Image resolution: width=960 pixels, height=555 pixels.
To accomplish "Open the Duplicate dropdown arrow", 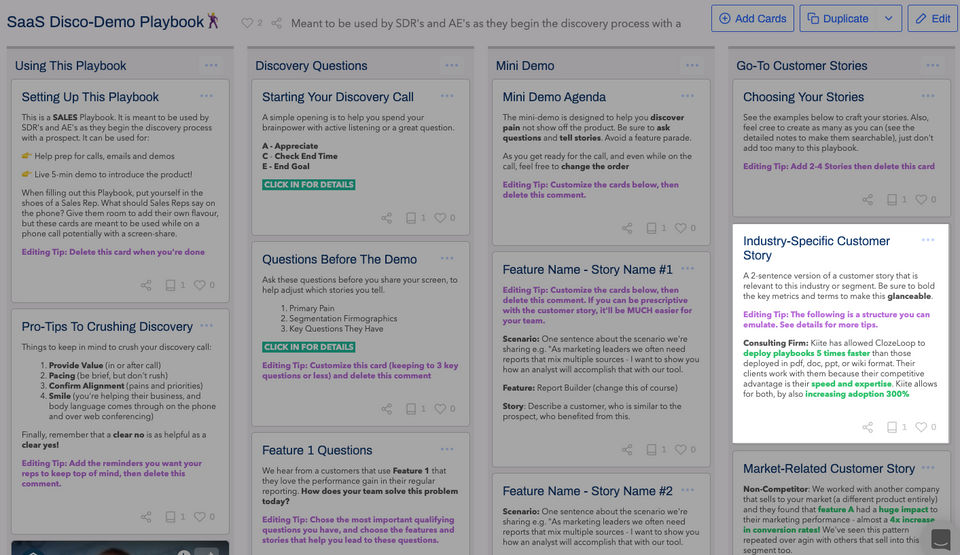I will [x=888, y=18].
